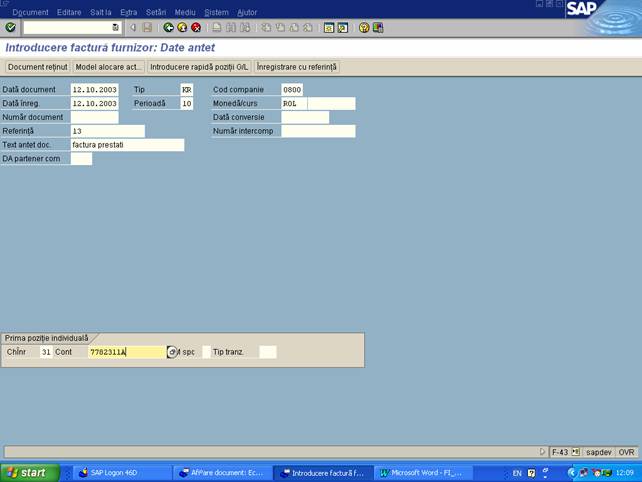Screen dimensions: 642x482
Task: Click the Referință input field
Action: [x=107, y=131]
